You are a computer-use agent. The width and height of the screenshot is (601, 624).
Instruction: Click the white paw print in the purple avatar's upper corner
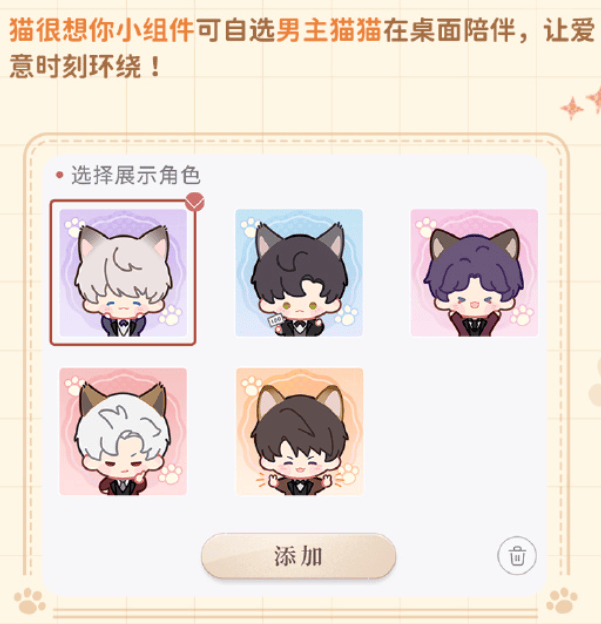click(73, 227)
